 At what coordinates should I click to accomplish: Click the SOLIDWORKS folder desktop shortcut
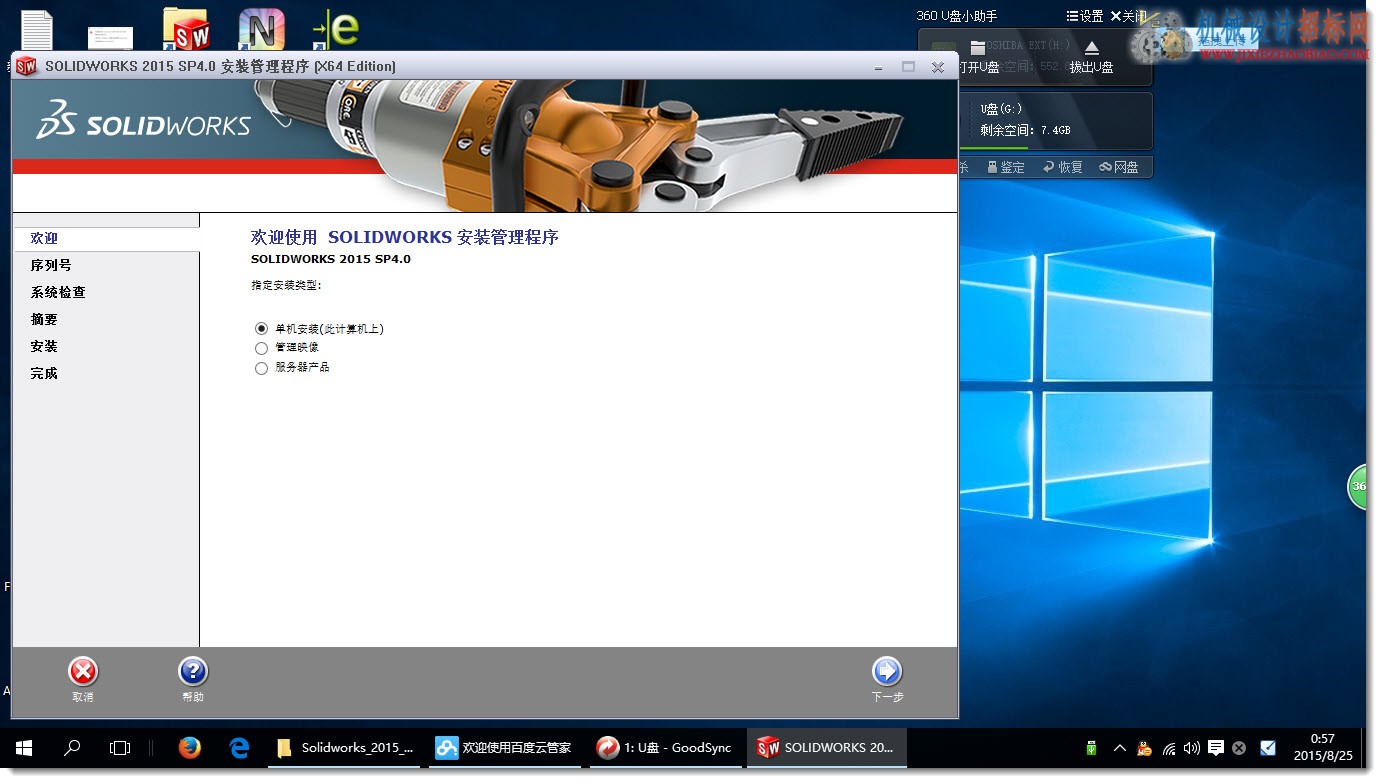click(186, 29)
